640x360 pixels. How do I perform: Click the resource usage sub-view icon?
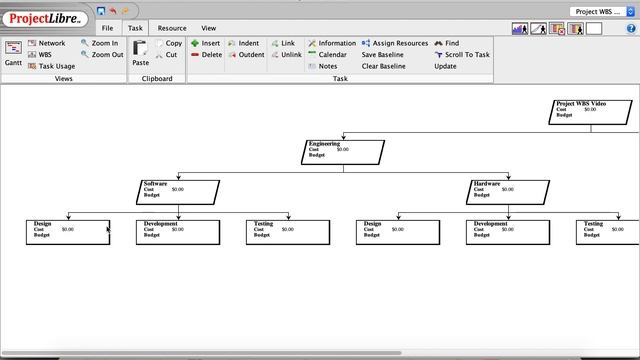point(576,29)
